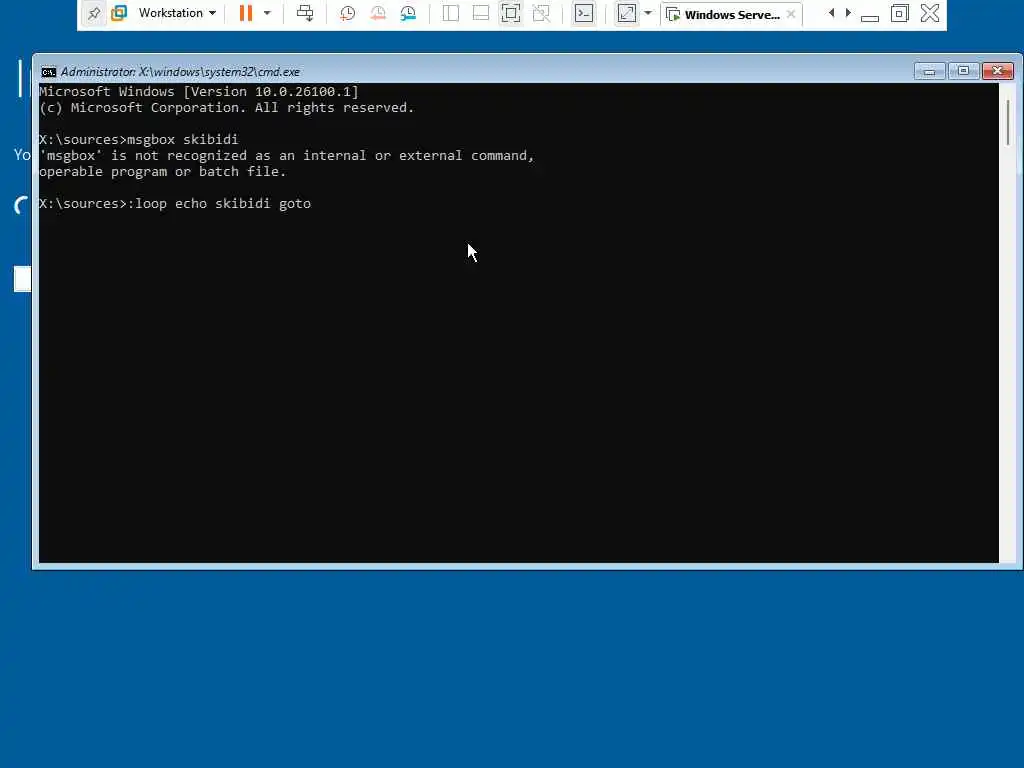Toggle the thumbnail bar view
The image size is (1024, 768).
[x=481, y=13]
